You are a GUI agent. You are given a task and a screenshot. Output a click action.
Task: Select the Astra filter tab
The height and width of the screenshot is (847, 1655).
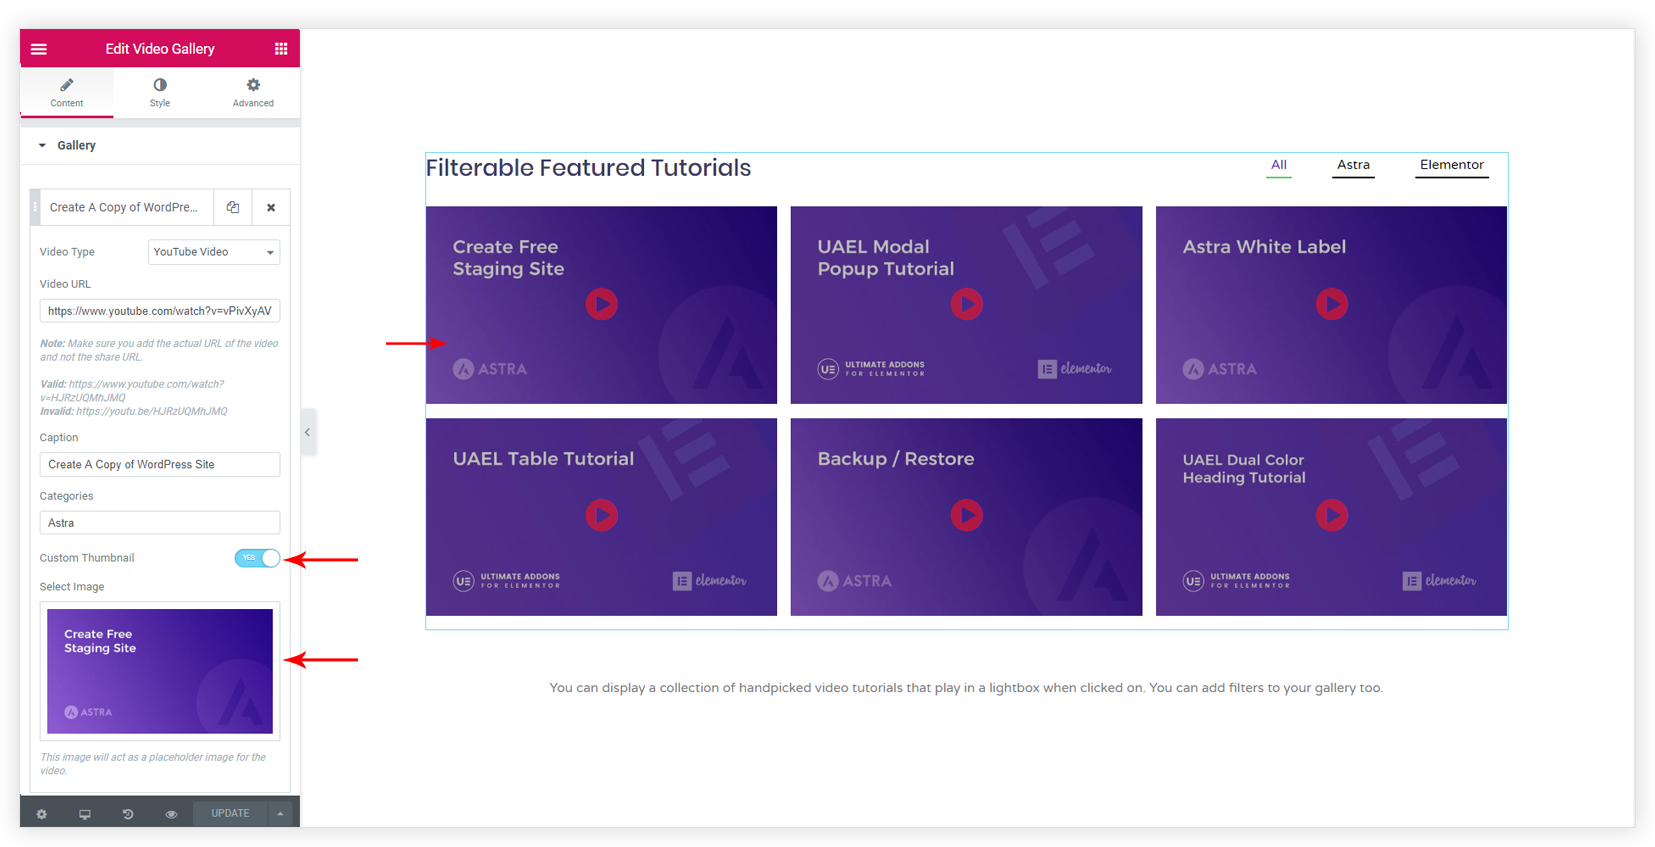pyautogui.click(x=1353, y=165)
